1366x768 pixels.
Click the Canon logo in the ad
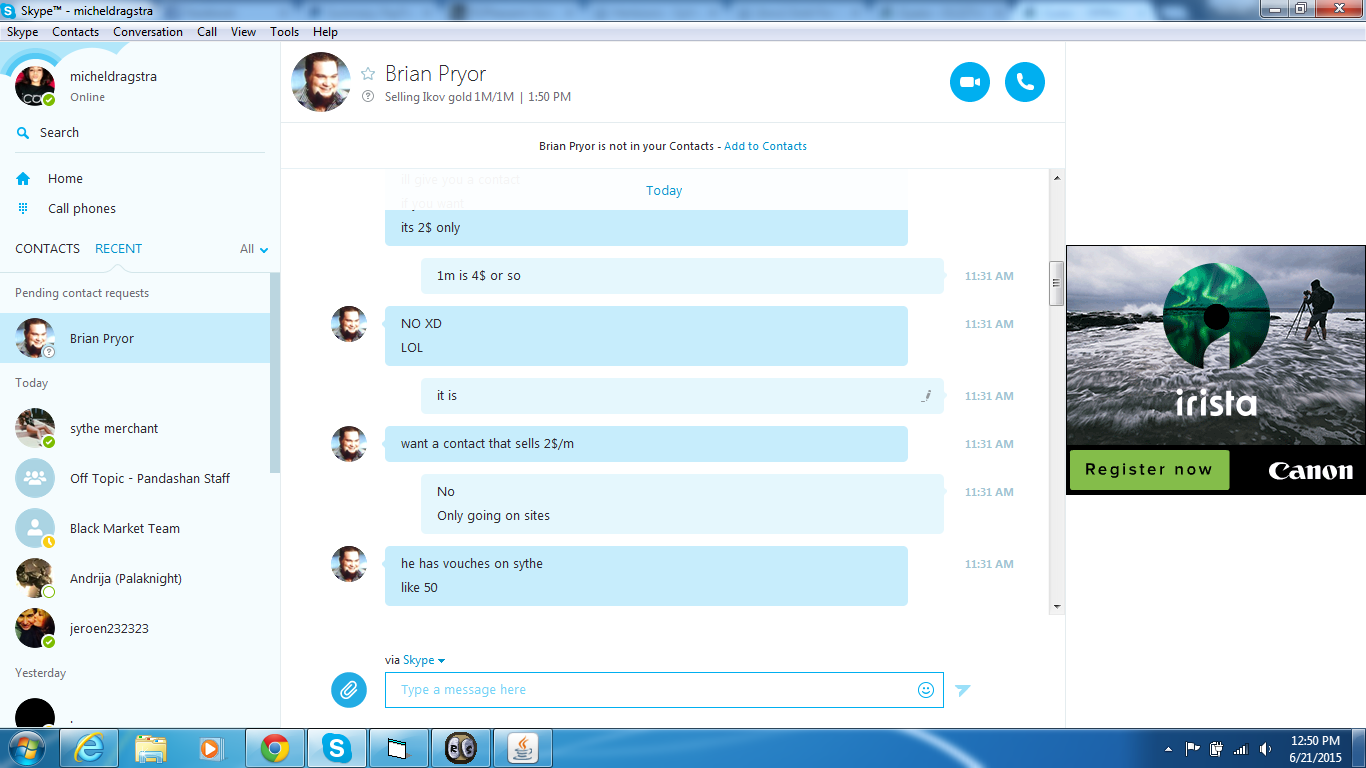click(1310, 471)
